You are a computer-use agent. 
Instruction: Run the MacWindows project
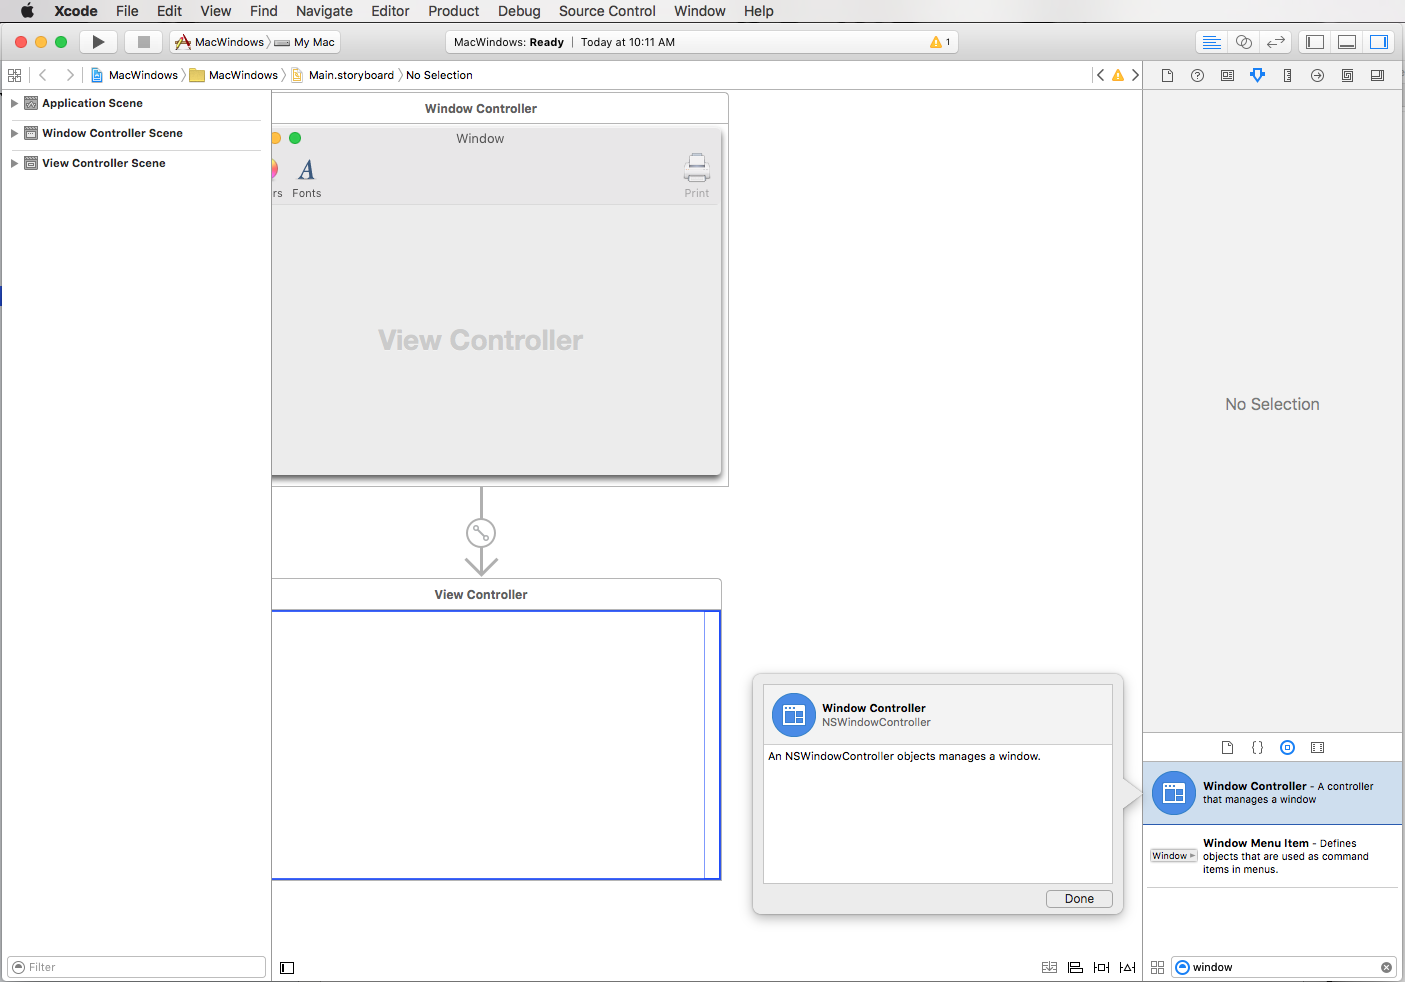(97, 42)
